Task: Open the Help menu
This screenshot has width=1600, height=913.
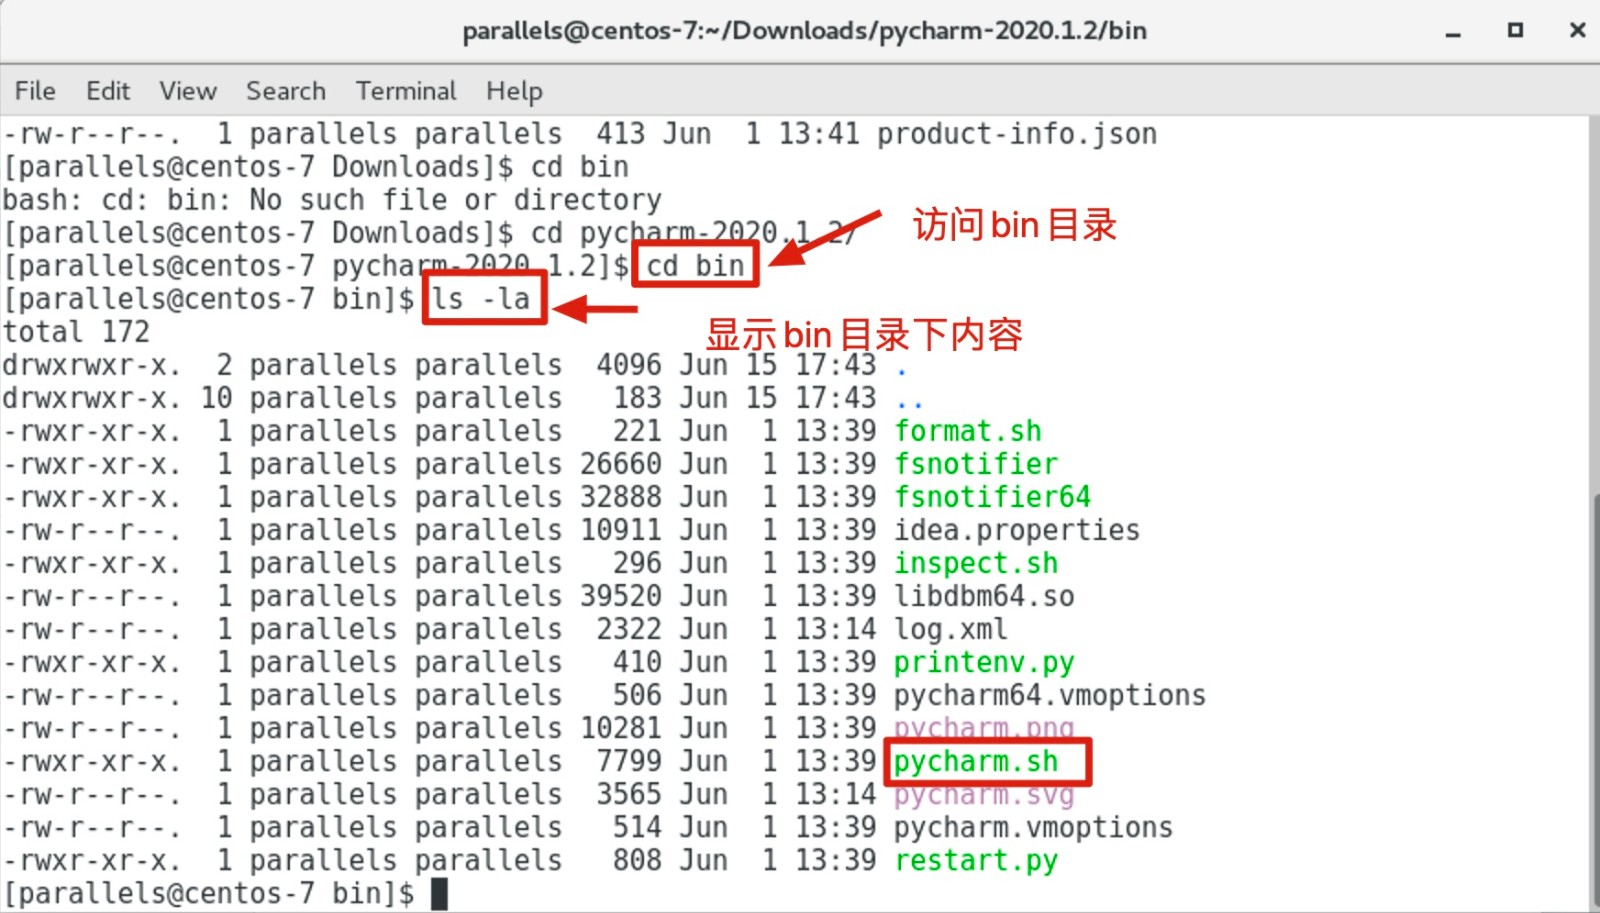Action: [514, 91]
